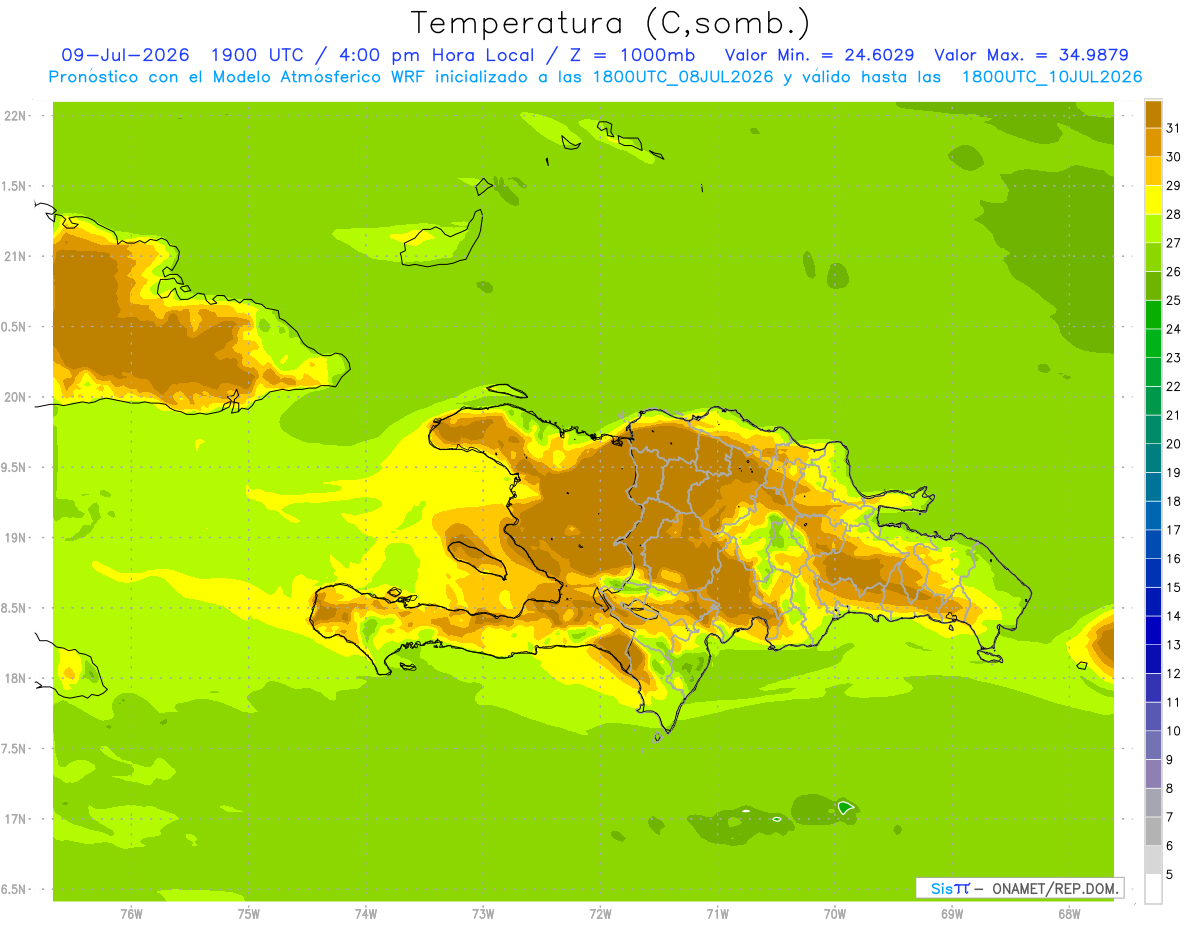Image resolution: width=1200 pixels, height=927 pixels.
Task: Click colorbar label '18'
Action: tap(1174, 501)
